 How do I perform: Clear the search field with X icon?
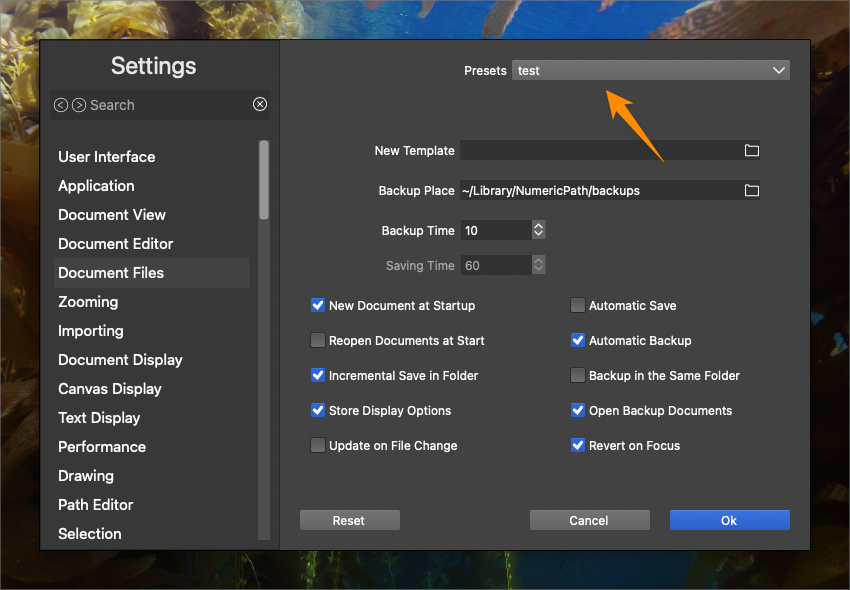(x=260, y=105)
